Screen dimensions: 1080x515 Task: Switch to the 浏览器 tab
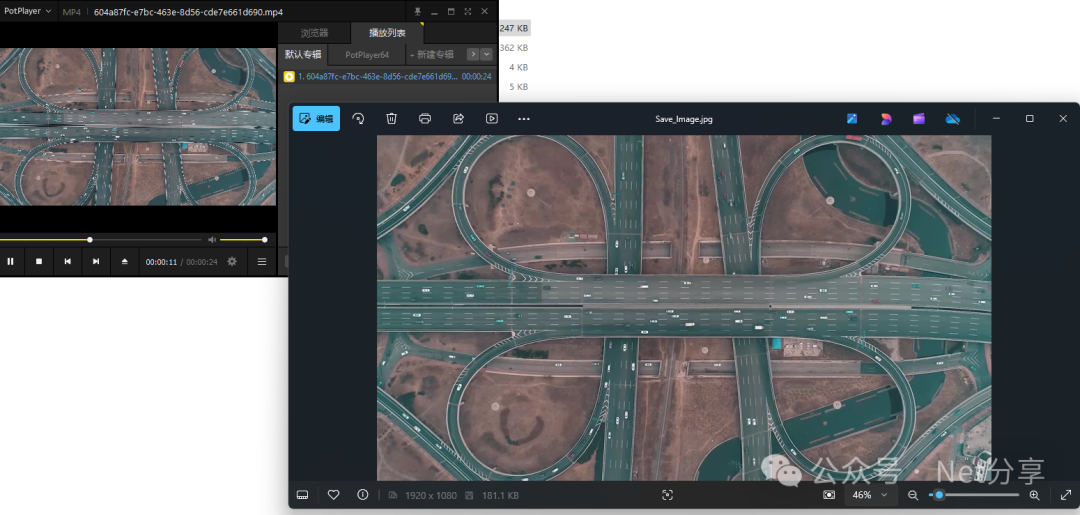coord(315,33)
